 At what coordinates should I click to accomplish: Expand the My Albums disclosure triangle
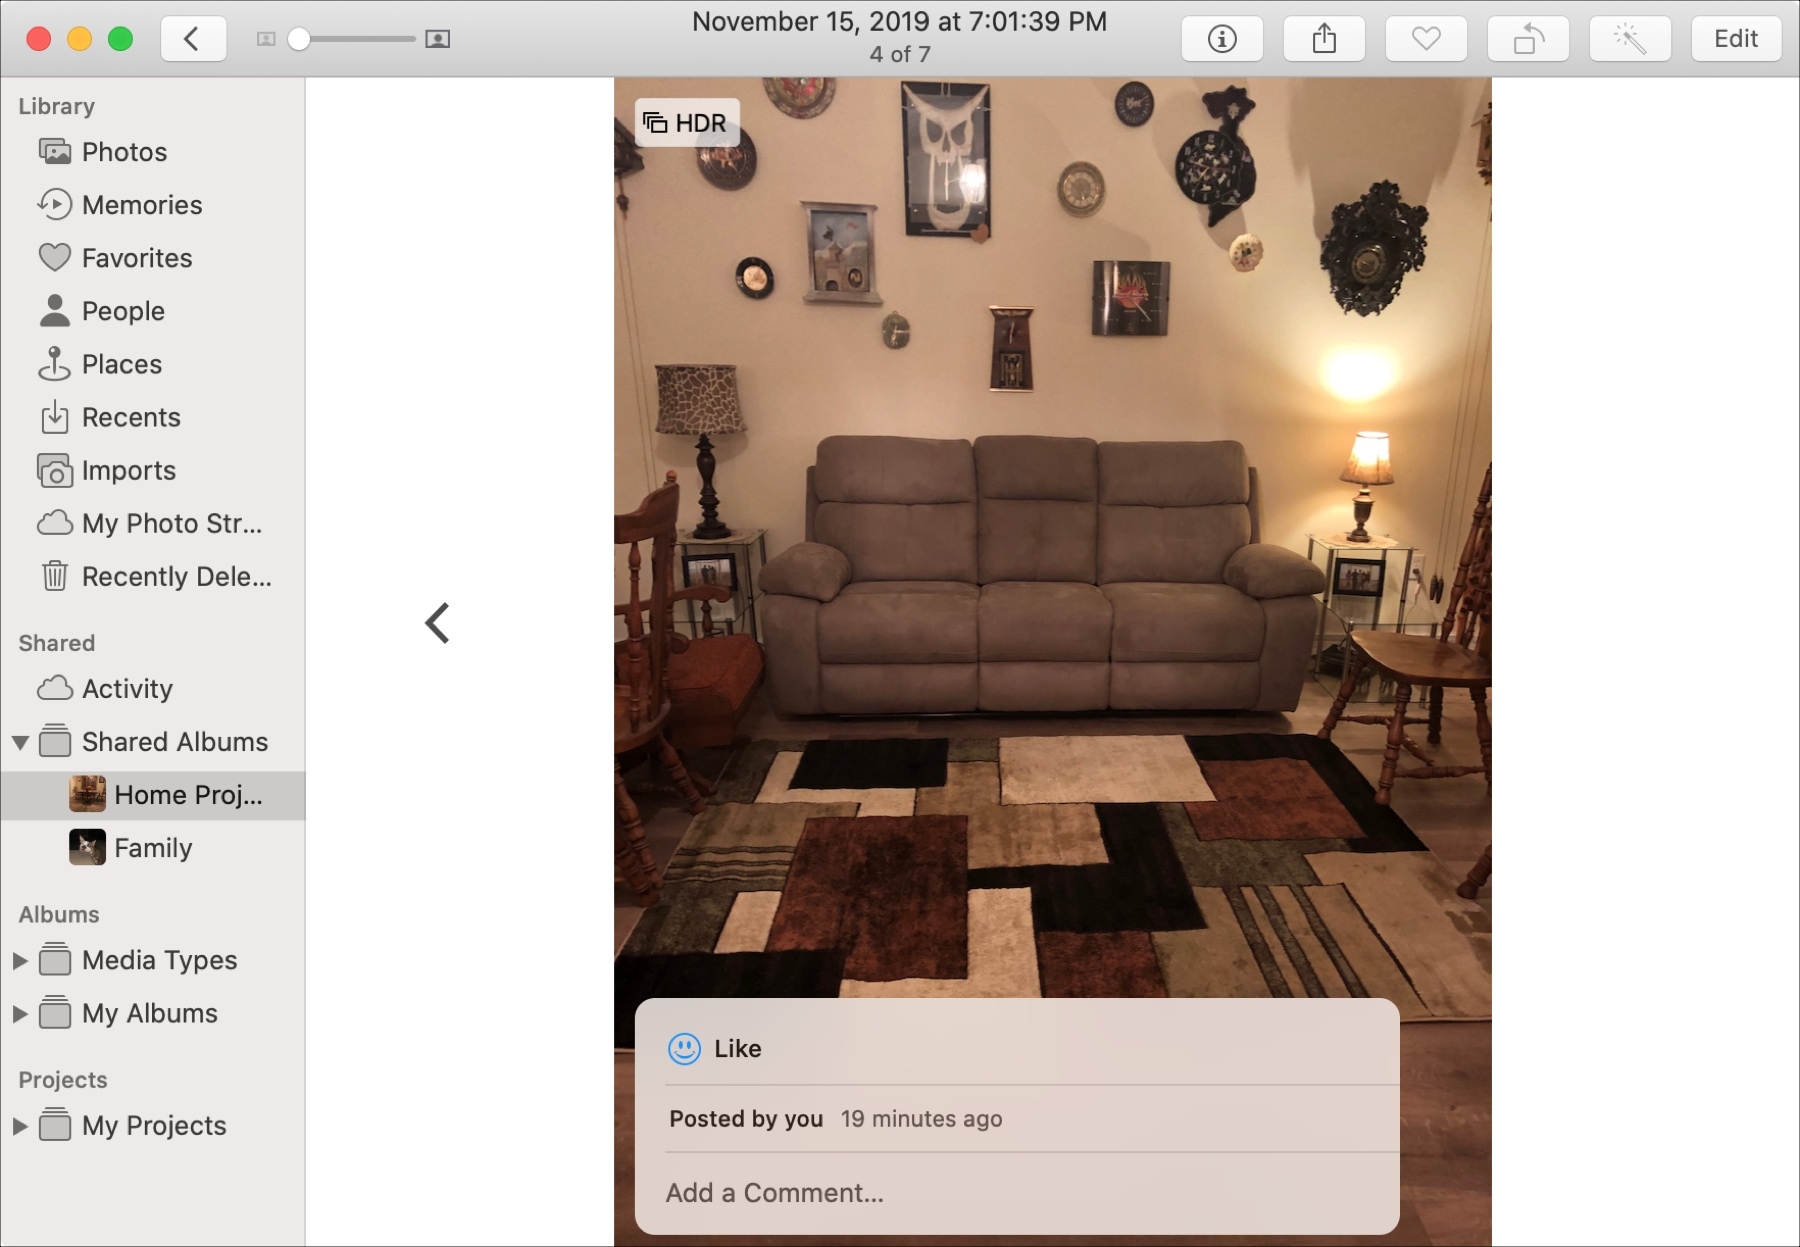(19, 1013)
